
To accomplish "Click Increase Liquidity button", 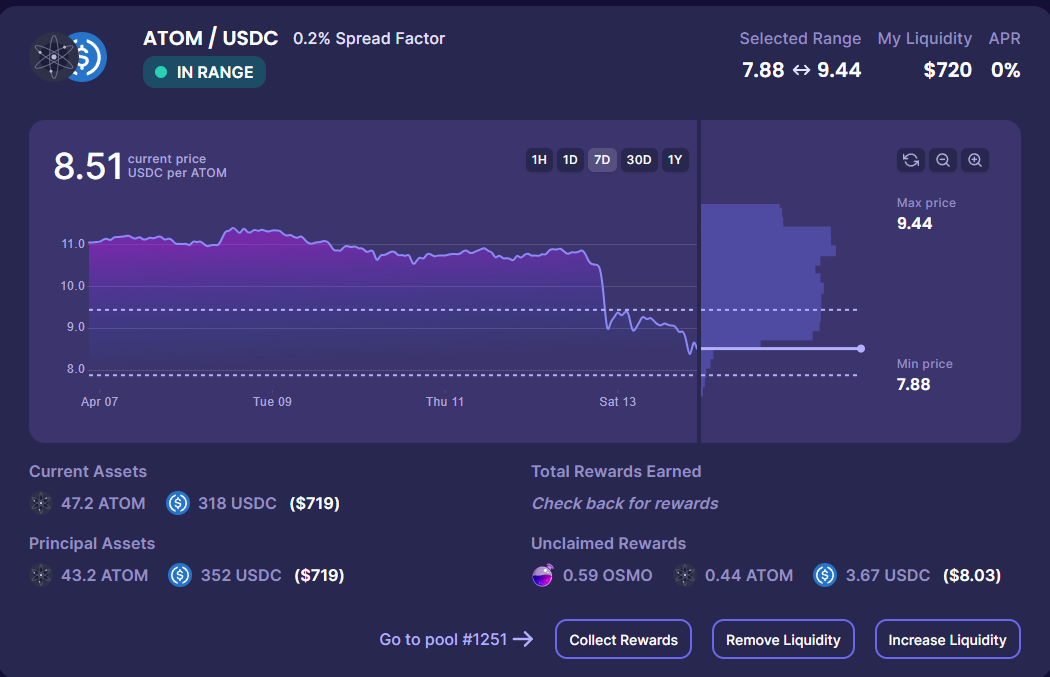I will (x=948, y=640).
